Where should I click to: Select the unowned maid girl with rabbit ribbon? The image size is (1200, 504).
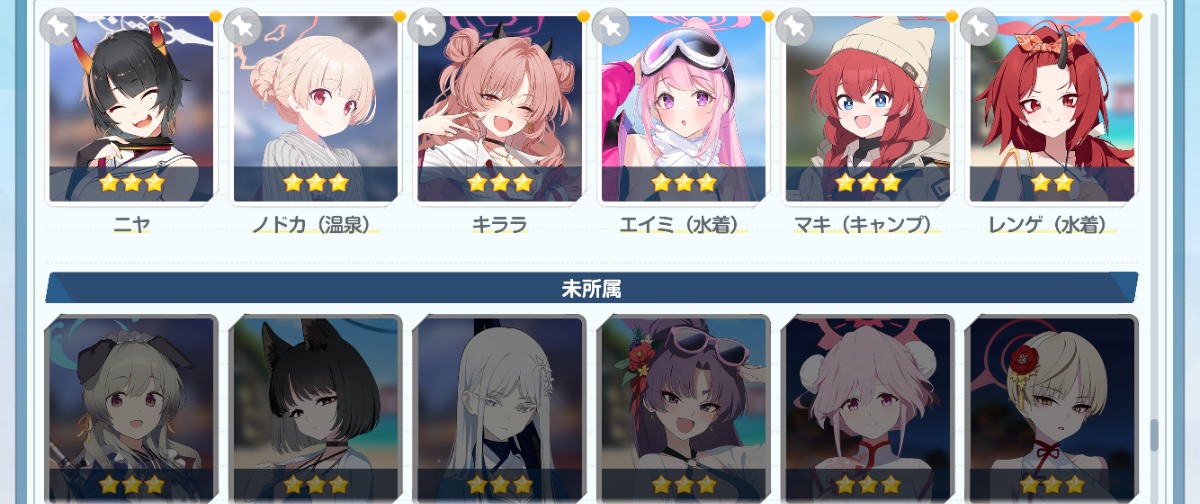coord(132,408)
